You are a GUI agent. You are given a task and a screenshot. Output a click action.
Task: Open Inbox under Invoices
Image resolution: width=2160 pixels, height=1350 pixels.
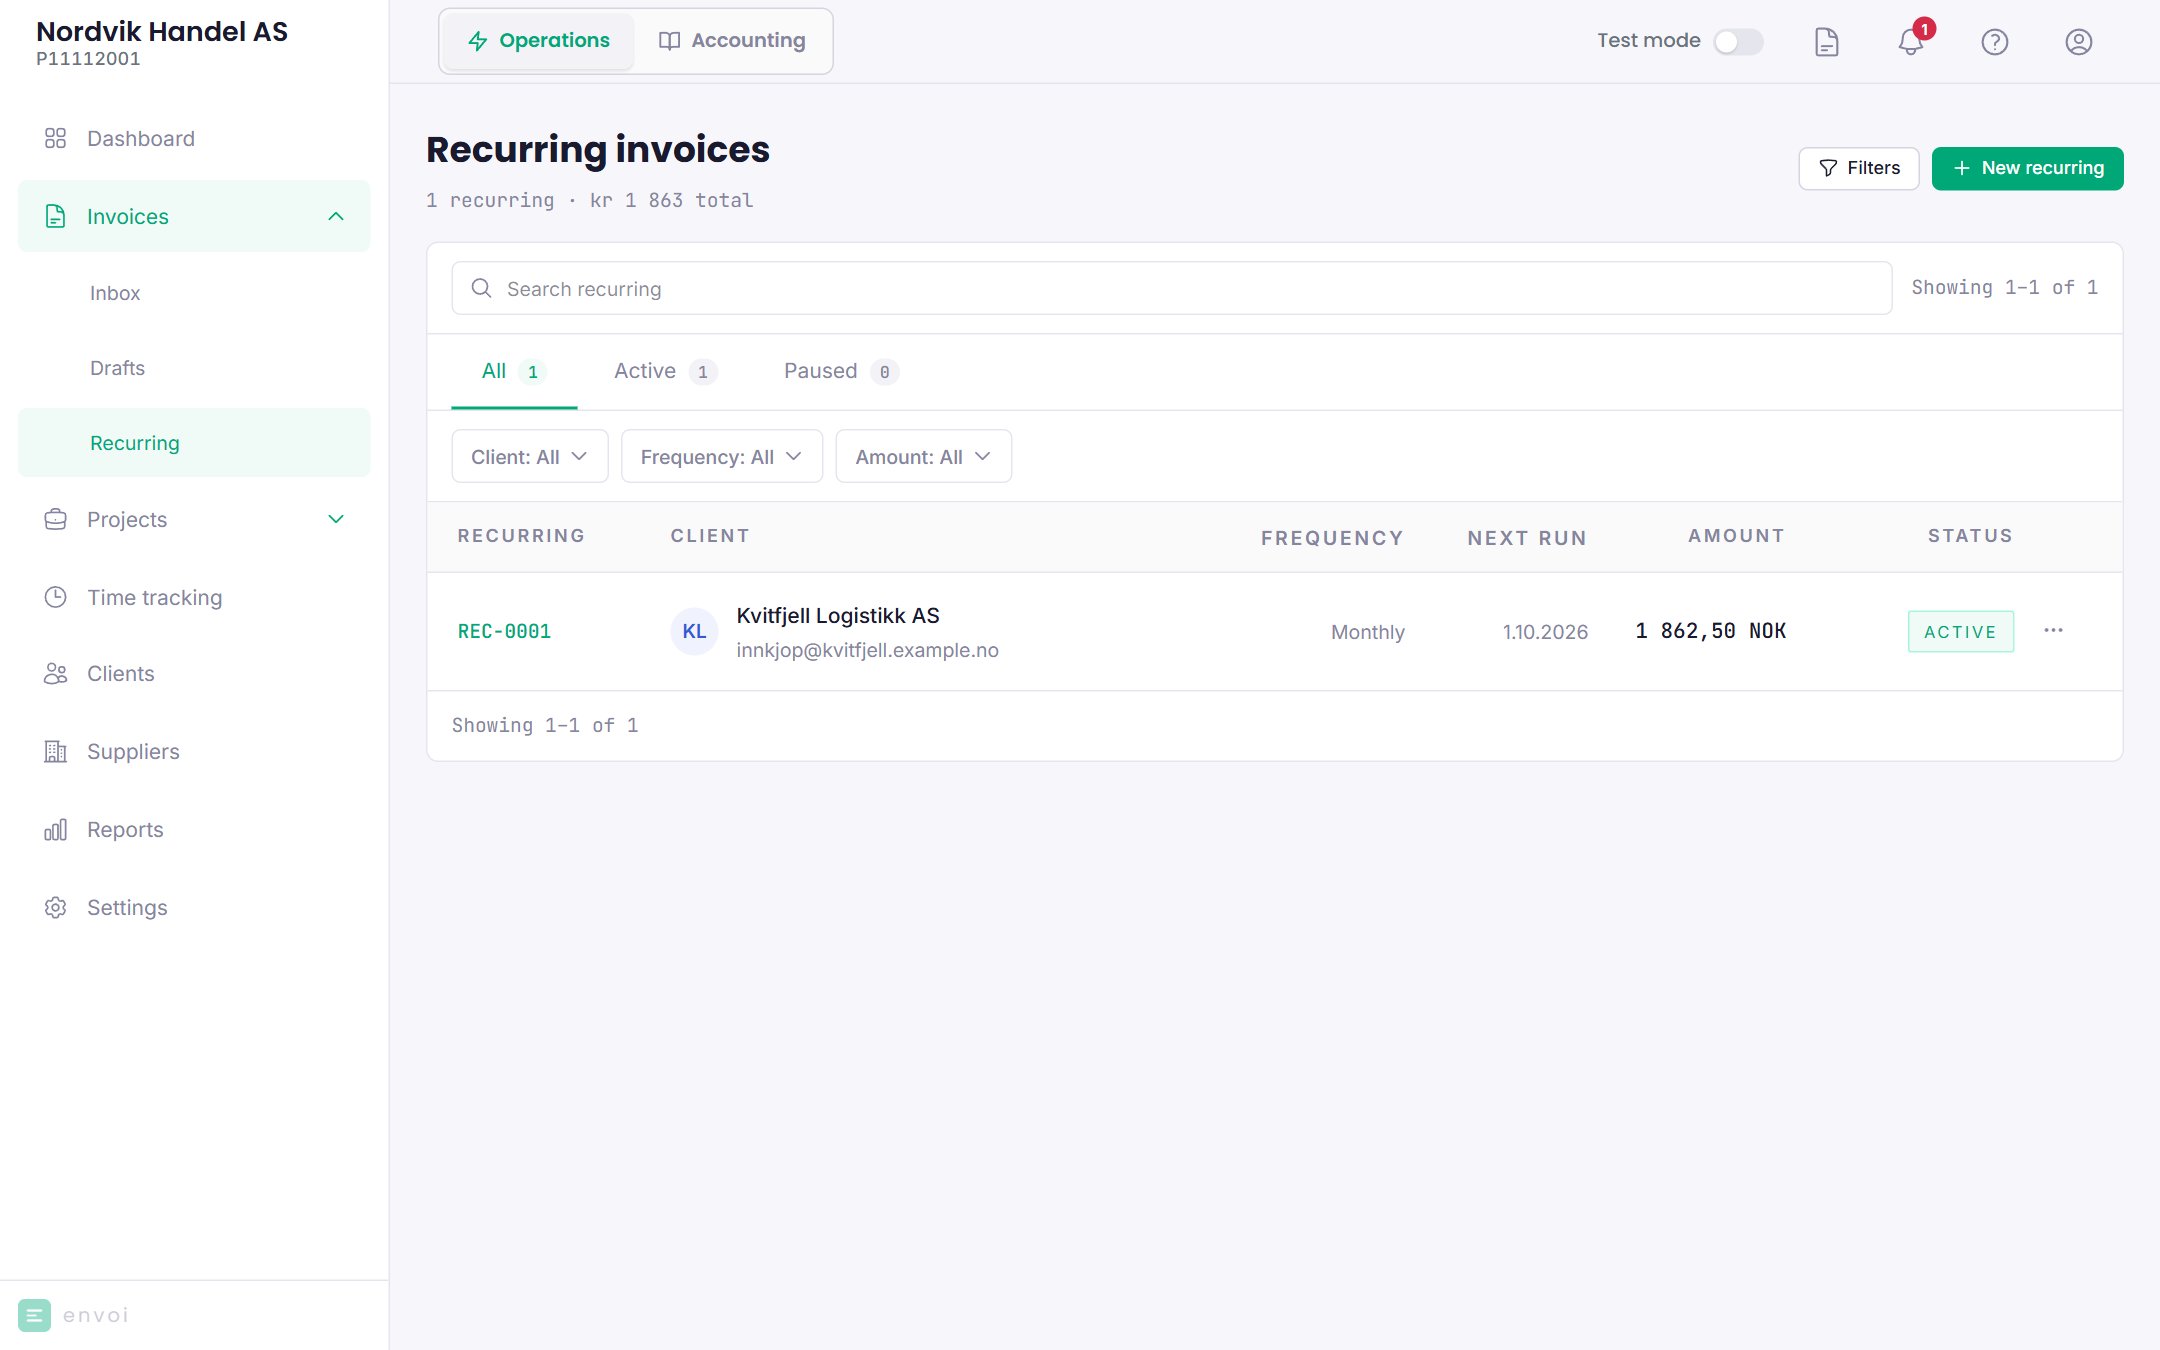click(194, 293)
